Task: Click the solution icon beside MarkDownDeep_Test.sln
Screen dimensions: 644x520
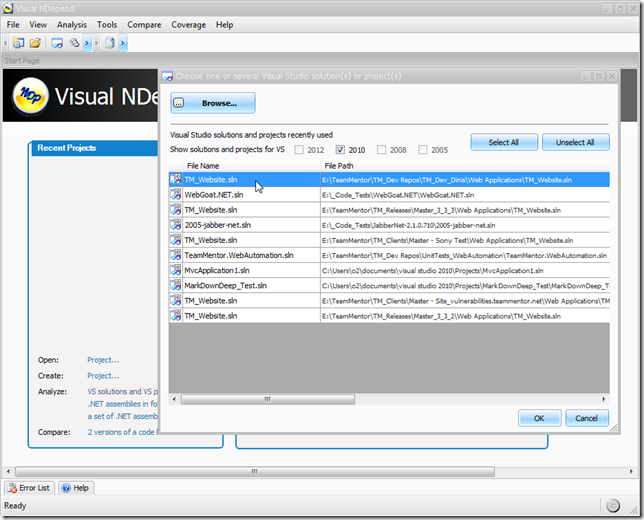Action: [176, 285]
